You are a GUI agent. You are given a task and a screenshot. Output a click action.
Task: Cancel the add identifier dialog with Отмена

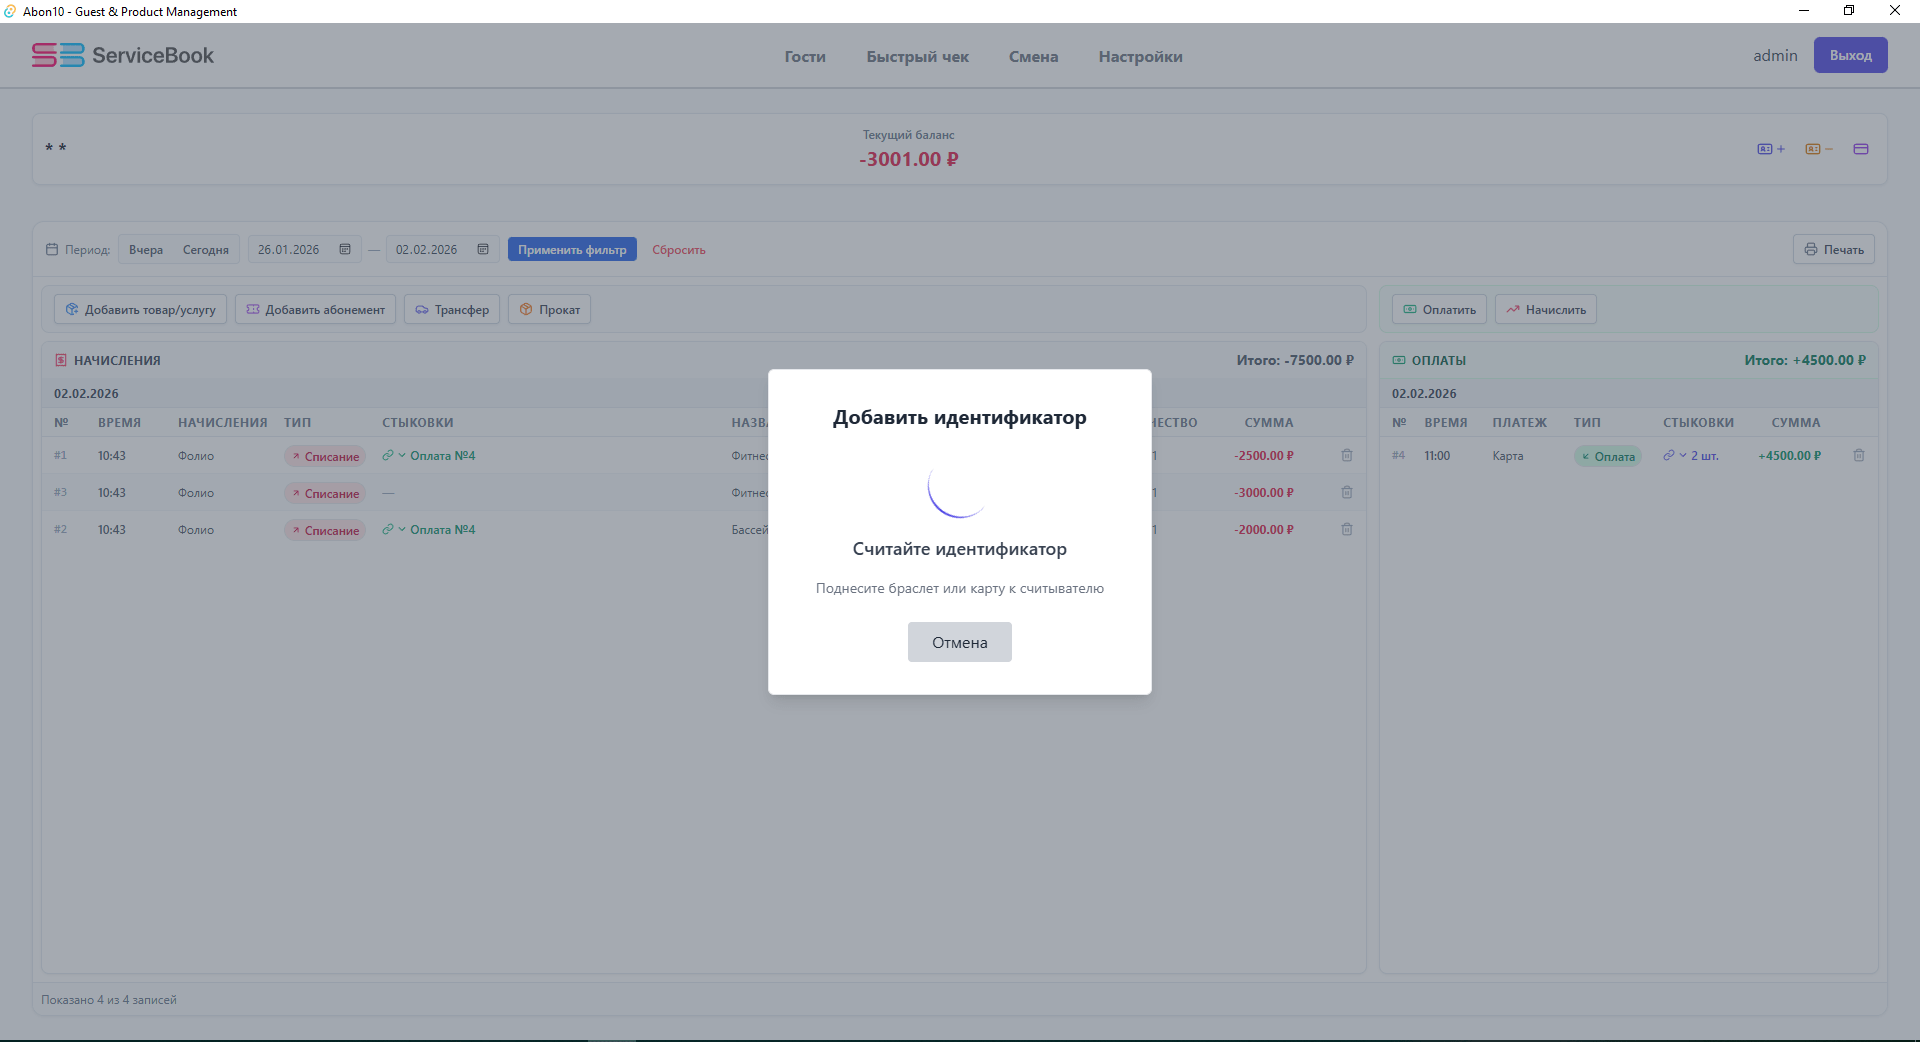click(x=959, y=642)
